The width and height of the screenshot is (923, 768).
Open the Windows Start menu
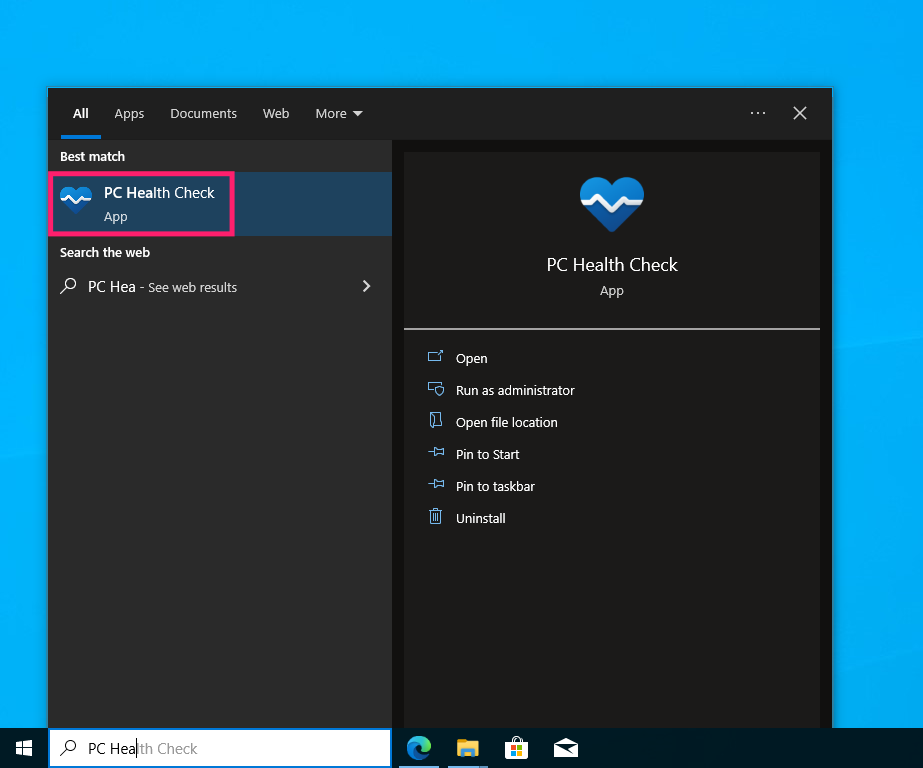tap(24, 748)
